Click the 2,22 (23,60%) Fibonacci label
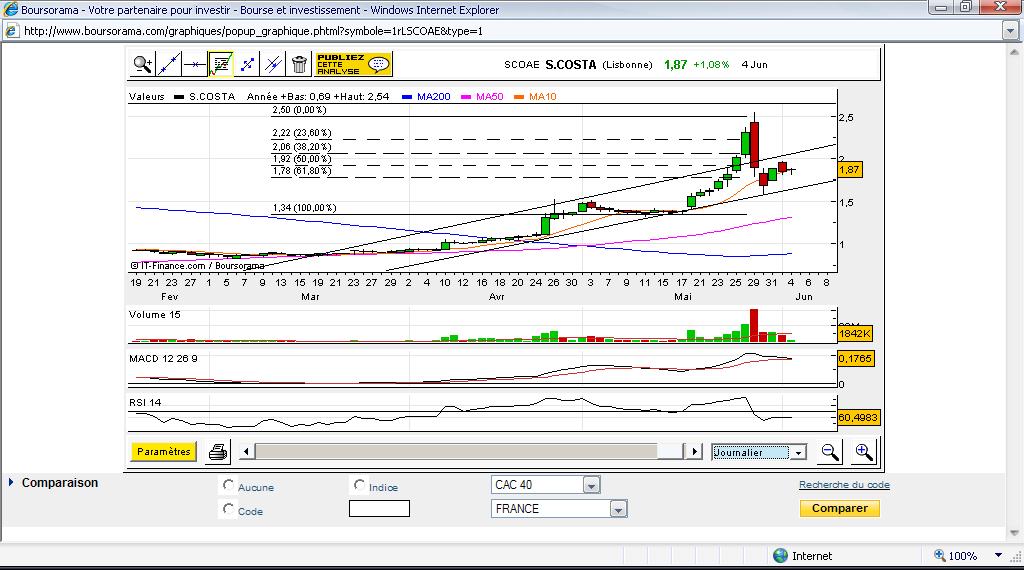The height and width of the screenshot is (570, 1024). pos(302,133)
